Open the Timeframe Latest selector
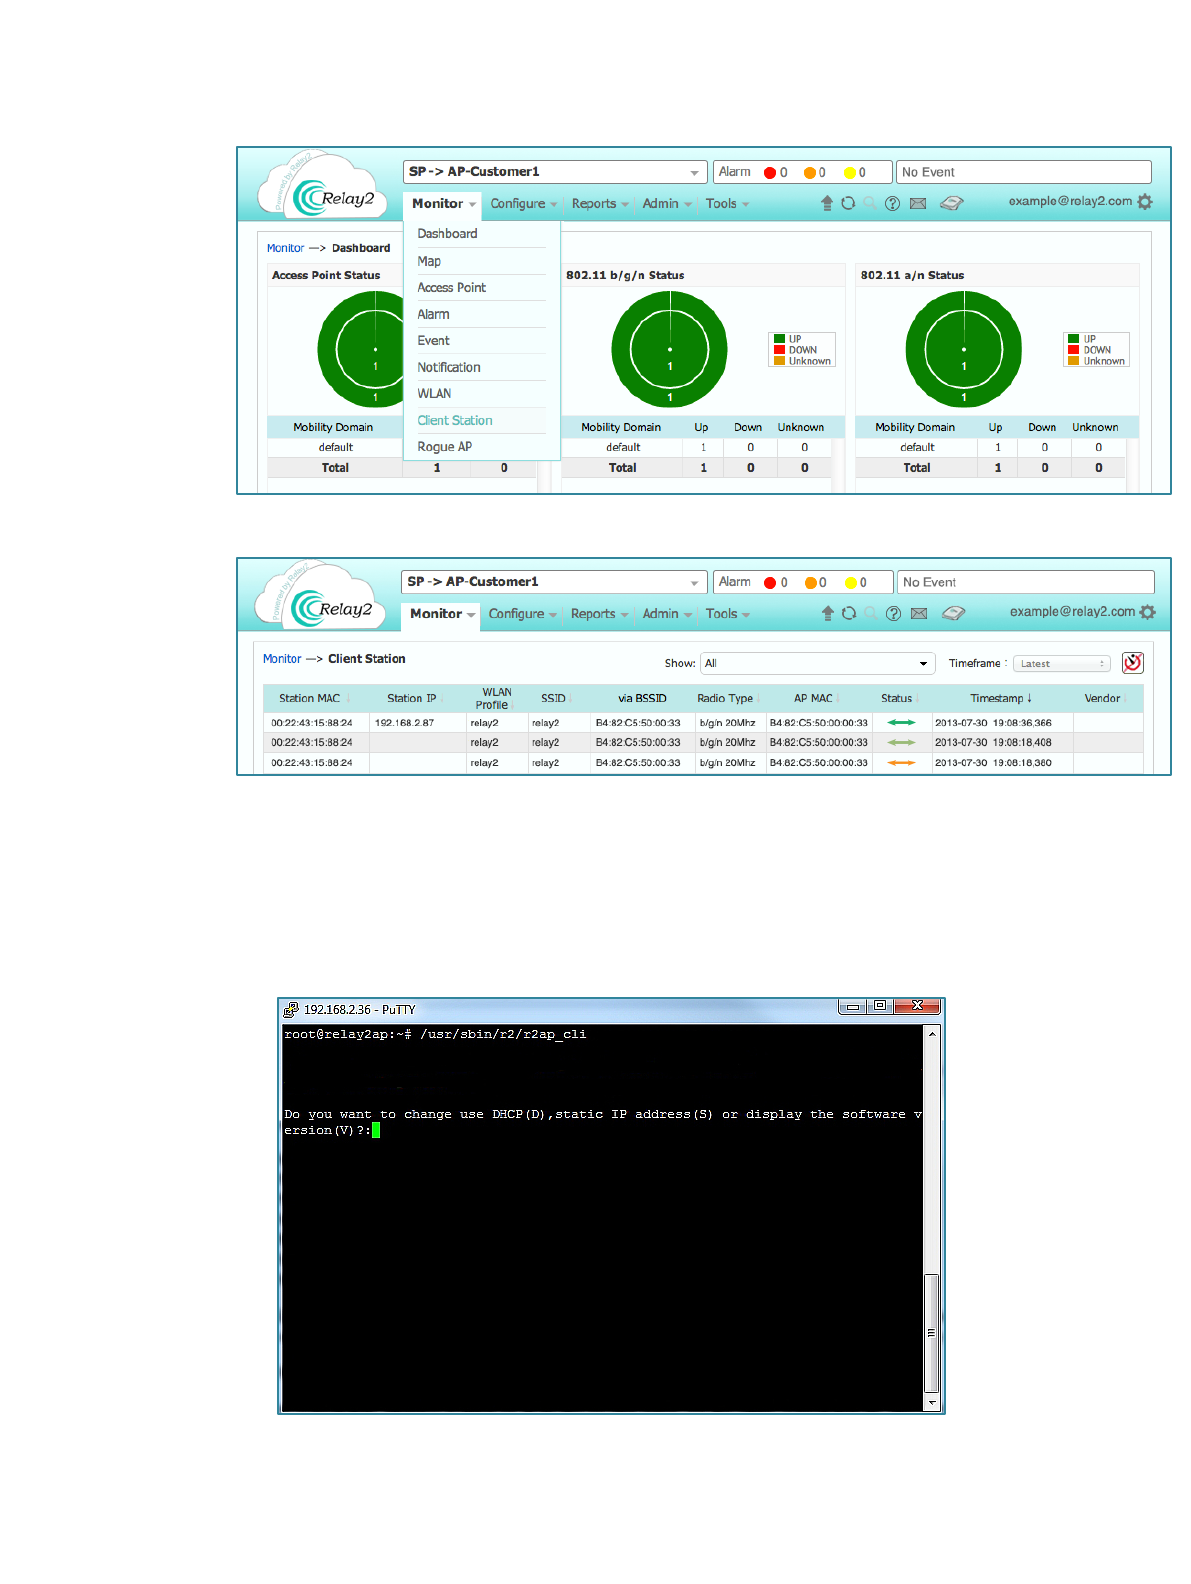The width and height of the screenshot is (1191, 1584). [1061, 664]
